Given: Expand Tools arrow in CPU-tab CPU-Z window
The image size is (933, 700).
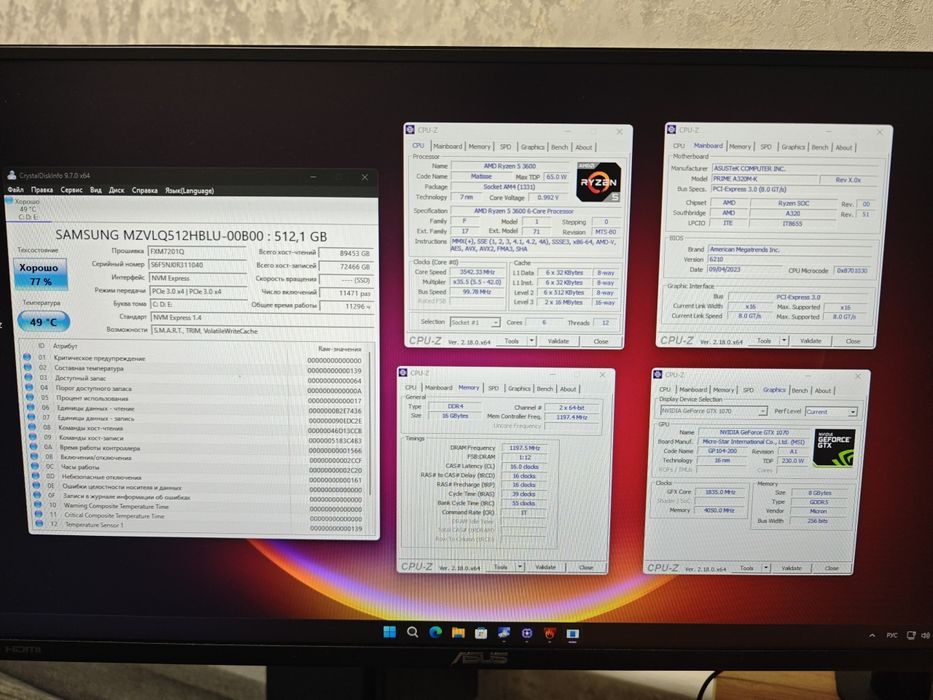Looking at the screenshot, I should click(531, 341).
